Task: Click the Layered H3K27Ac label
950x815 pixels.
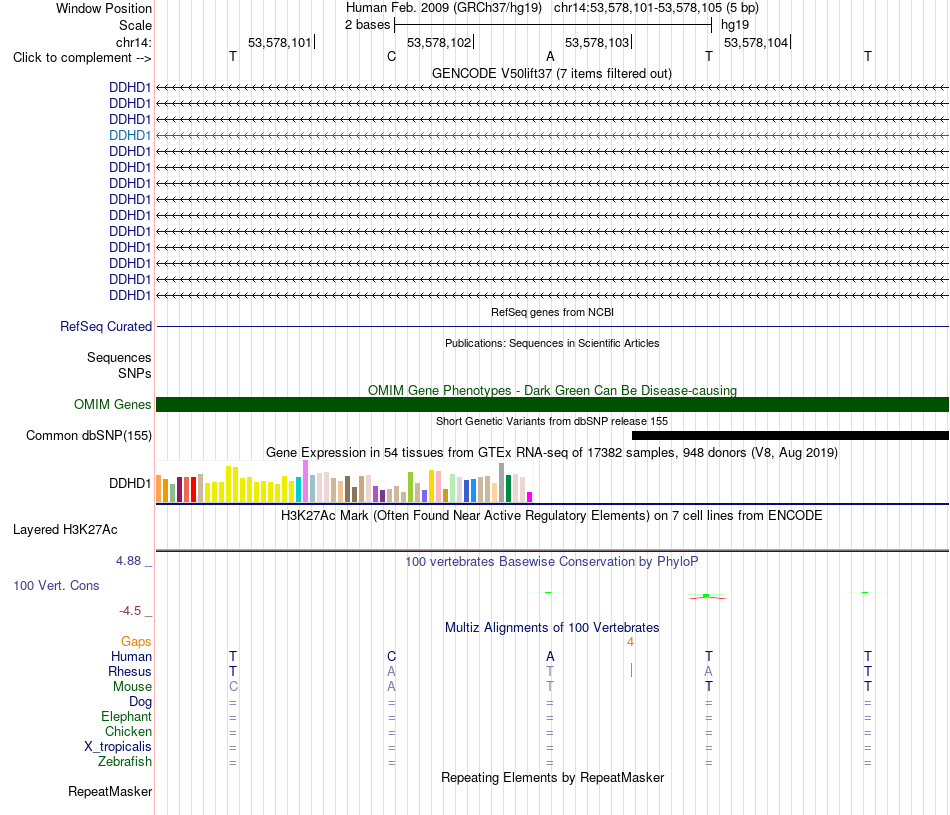Action: (x=65, y=530)
